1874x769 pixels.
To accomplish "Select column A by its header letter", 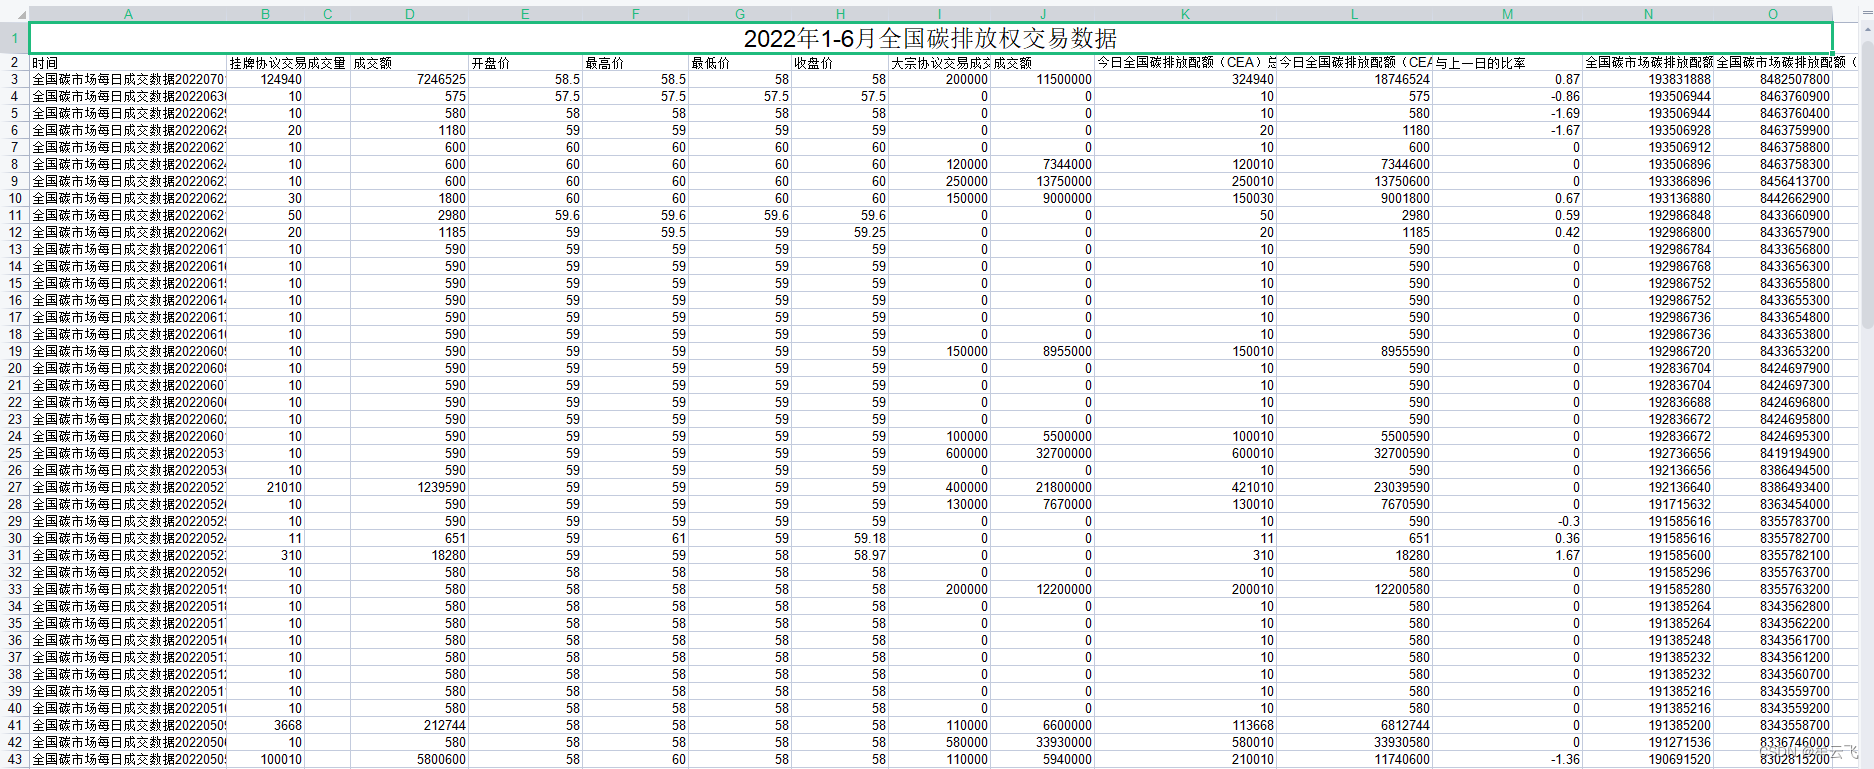I will click(128, 14).
